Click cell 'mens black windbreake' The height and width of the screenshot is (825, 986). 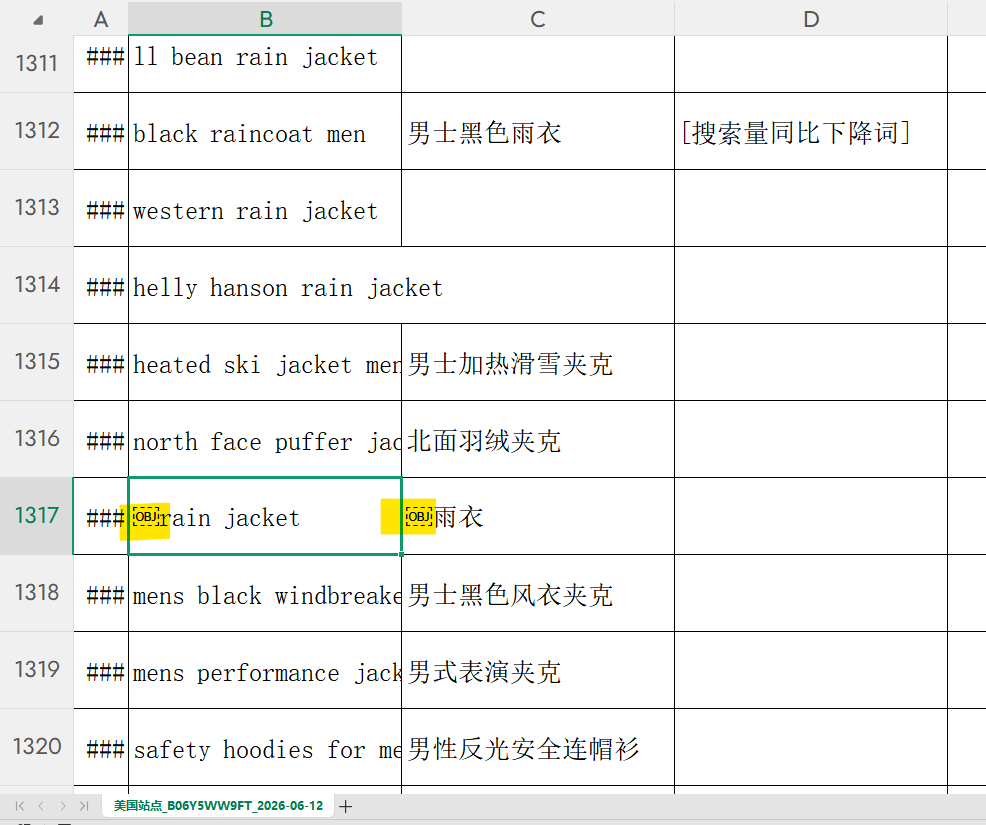tap(265, 593)
